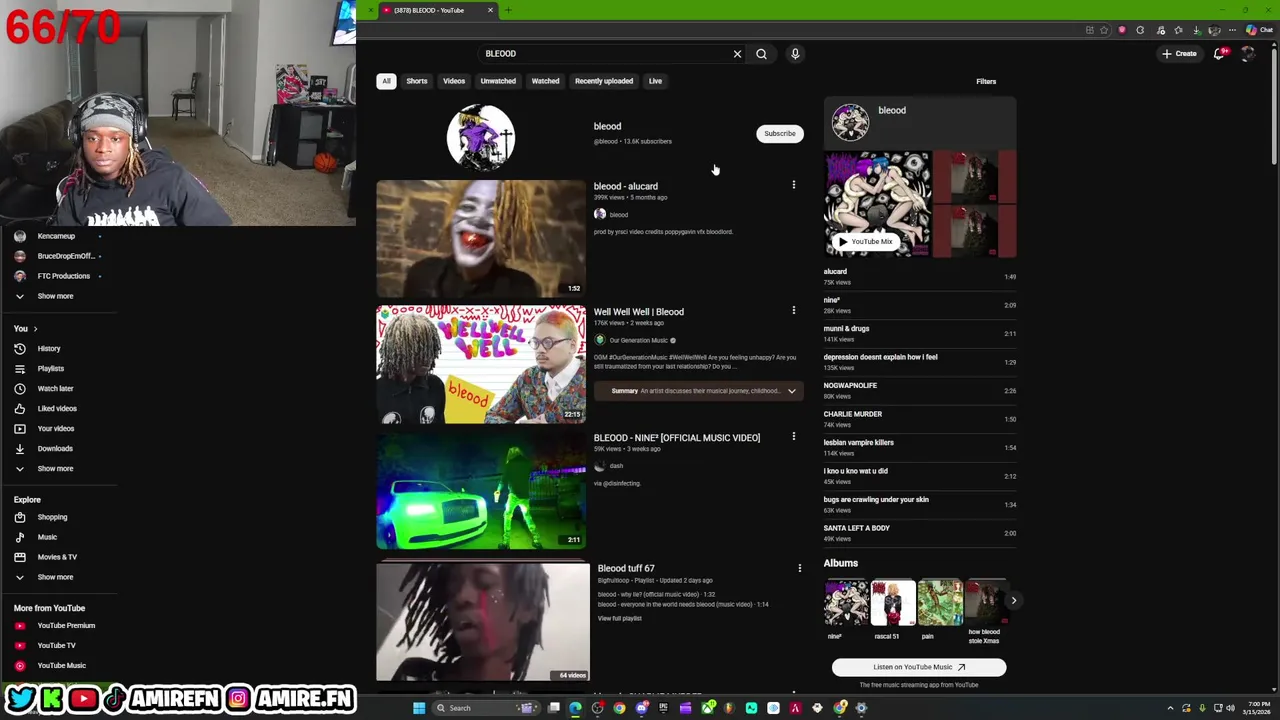Clear the search box with the X icon
Screen dimensions: 1280x720
(737, 54)
